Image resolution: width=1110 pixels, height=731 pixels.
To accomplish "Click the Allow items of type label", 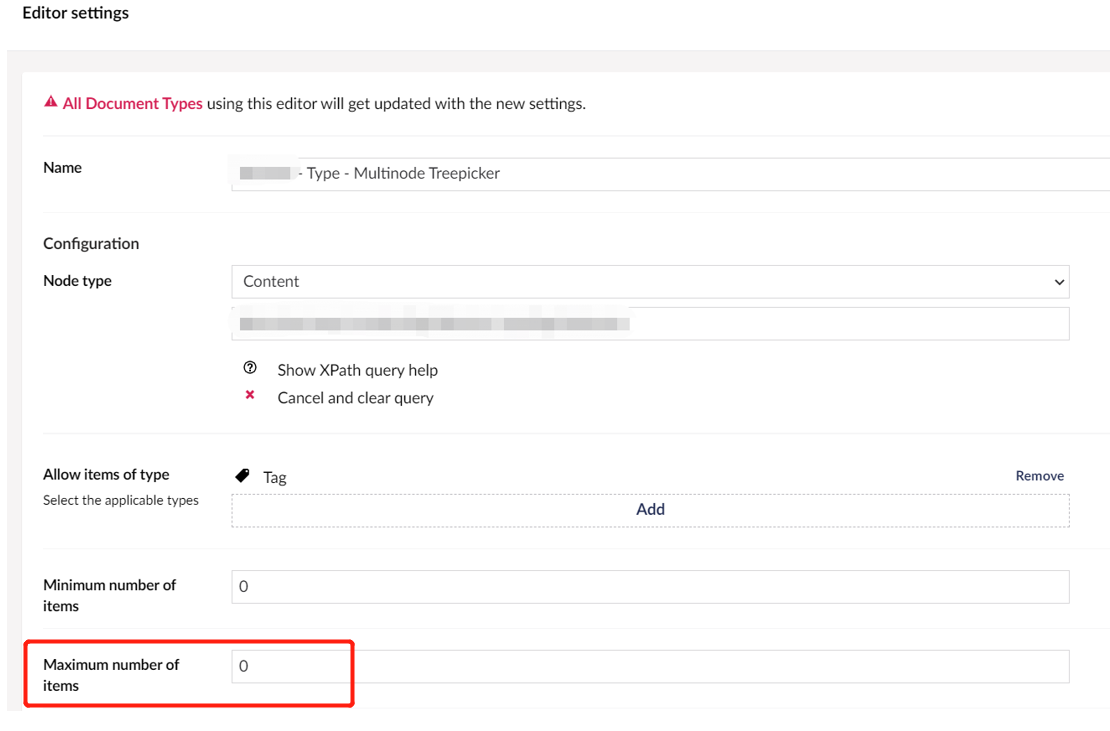I will 106,474.
